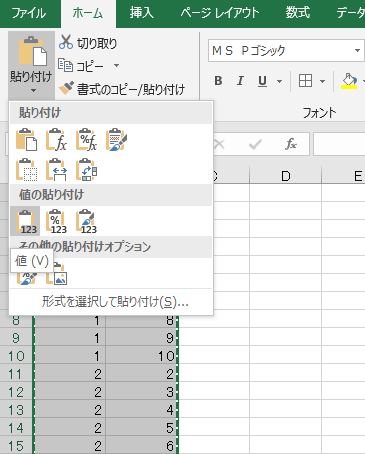Click the standard Paste icon in menu
The image size is (365, 454).
pos(26,140)
